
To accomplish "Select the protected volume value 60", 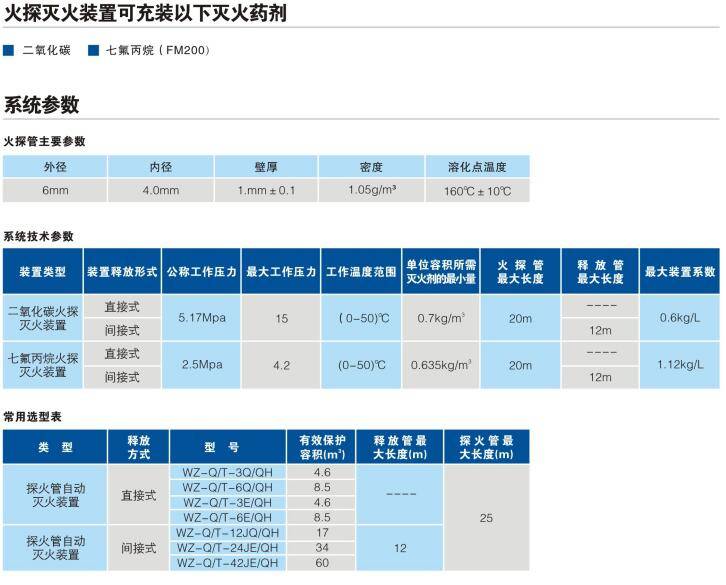I will pyautogui.click(x=322, y=563).
